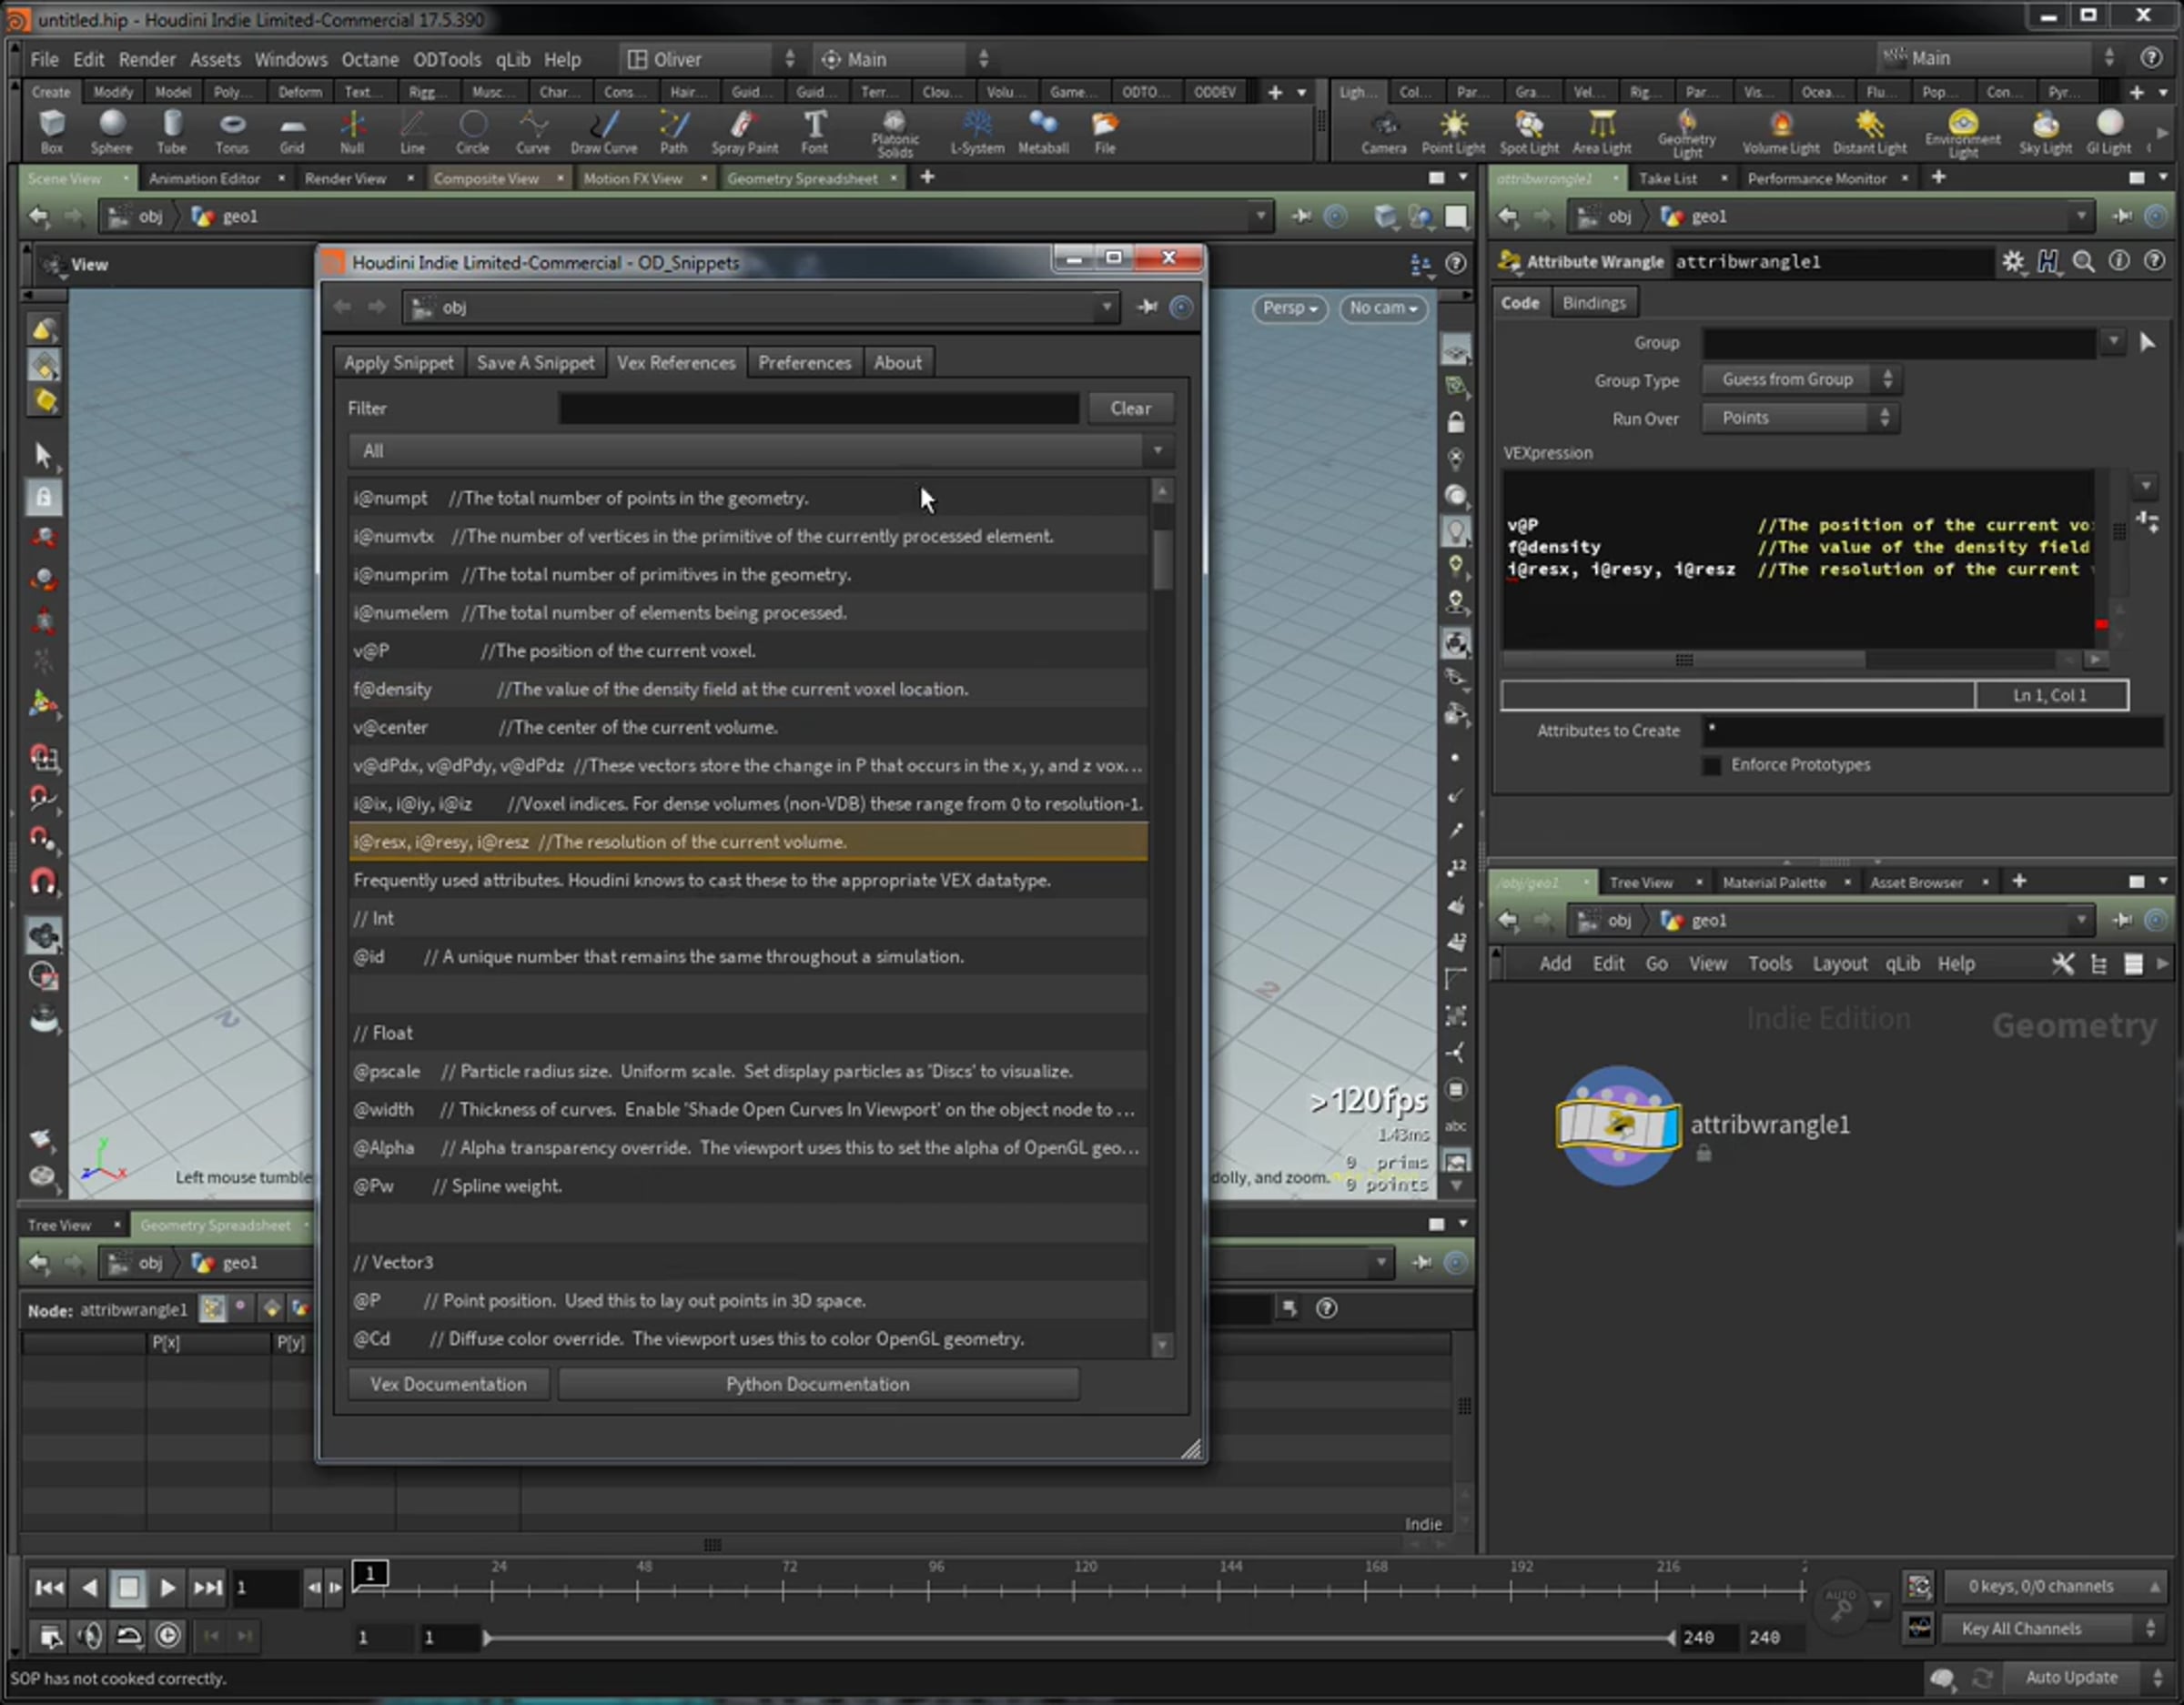Click the playback range slider handle

pos(487,1637)
